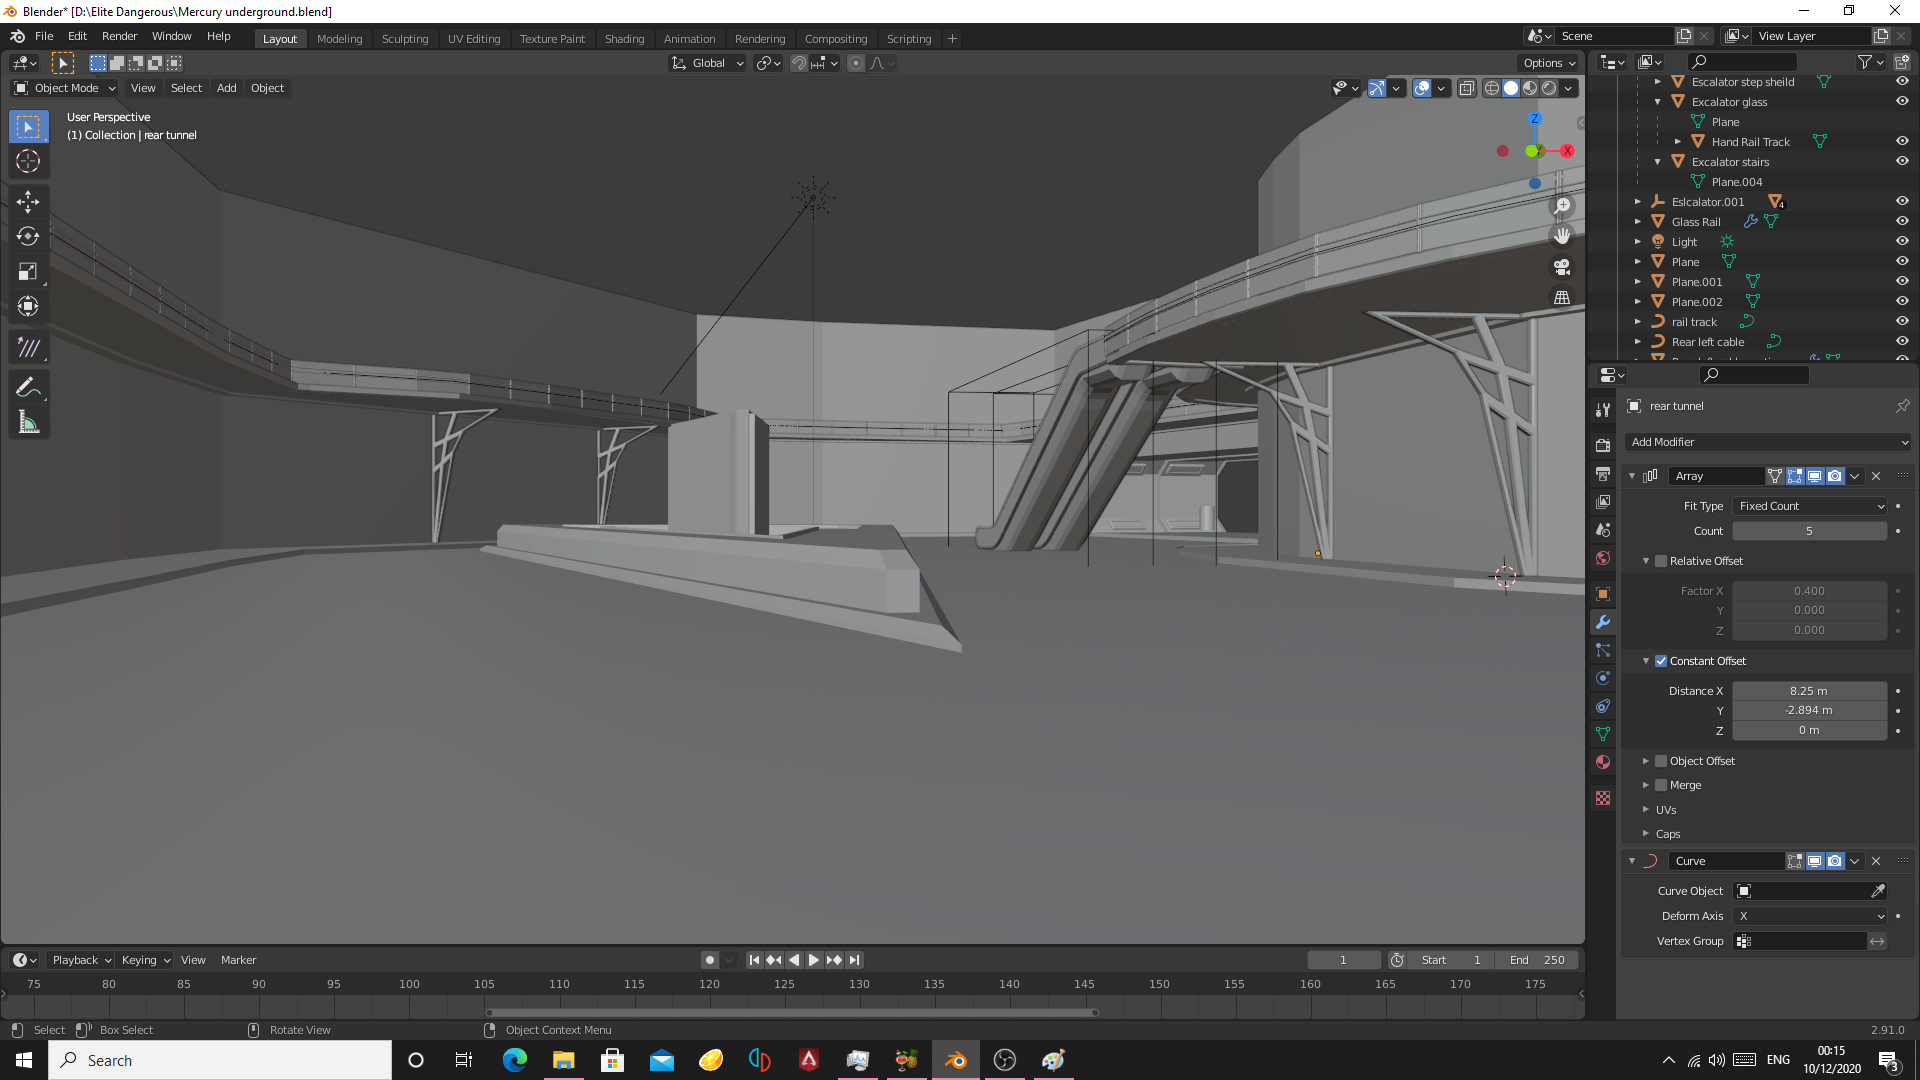The width and height of the screenshot is (1920, 1080).
Task: Open Global transform orientation dropdown
Action: [708, 63]
